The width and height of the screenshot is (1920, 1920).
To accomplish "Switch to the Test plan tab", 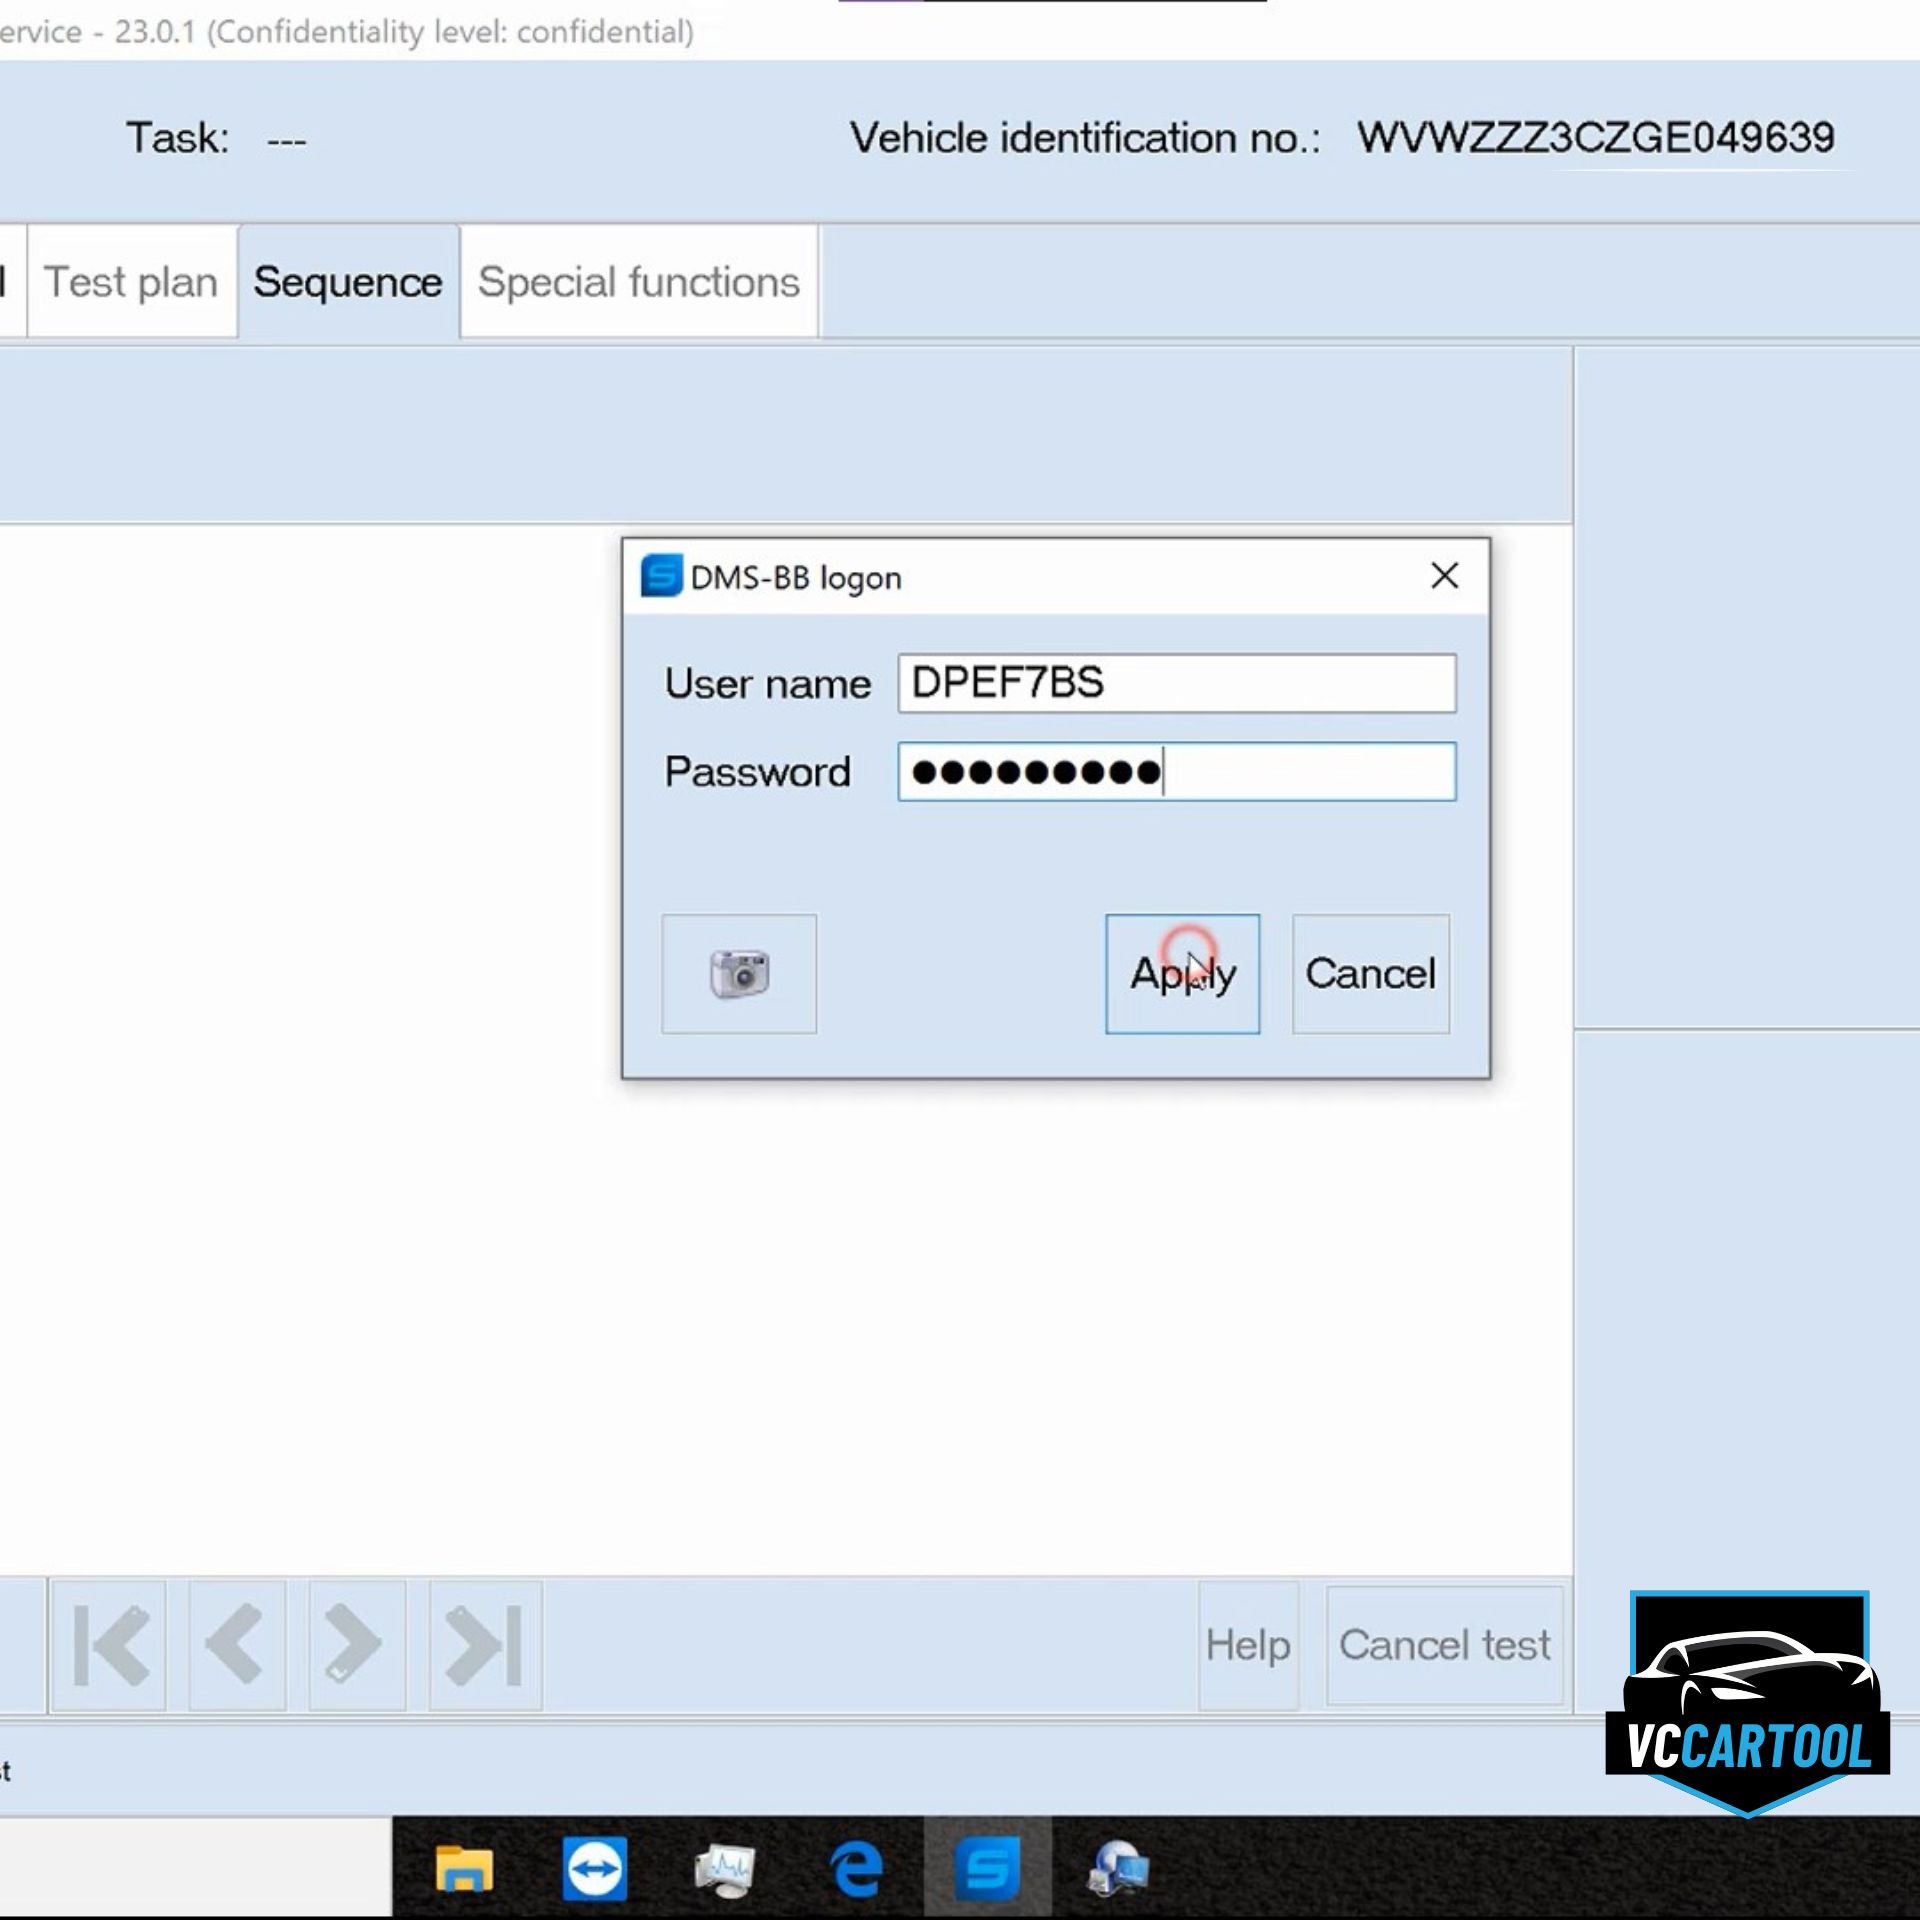I will pos(132,282).
